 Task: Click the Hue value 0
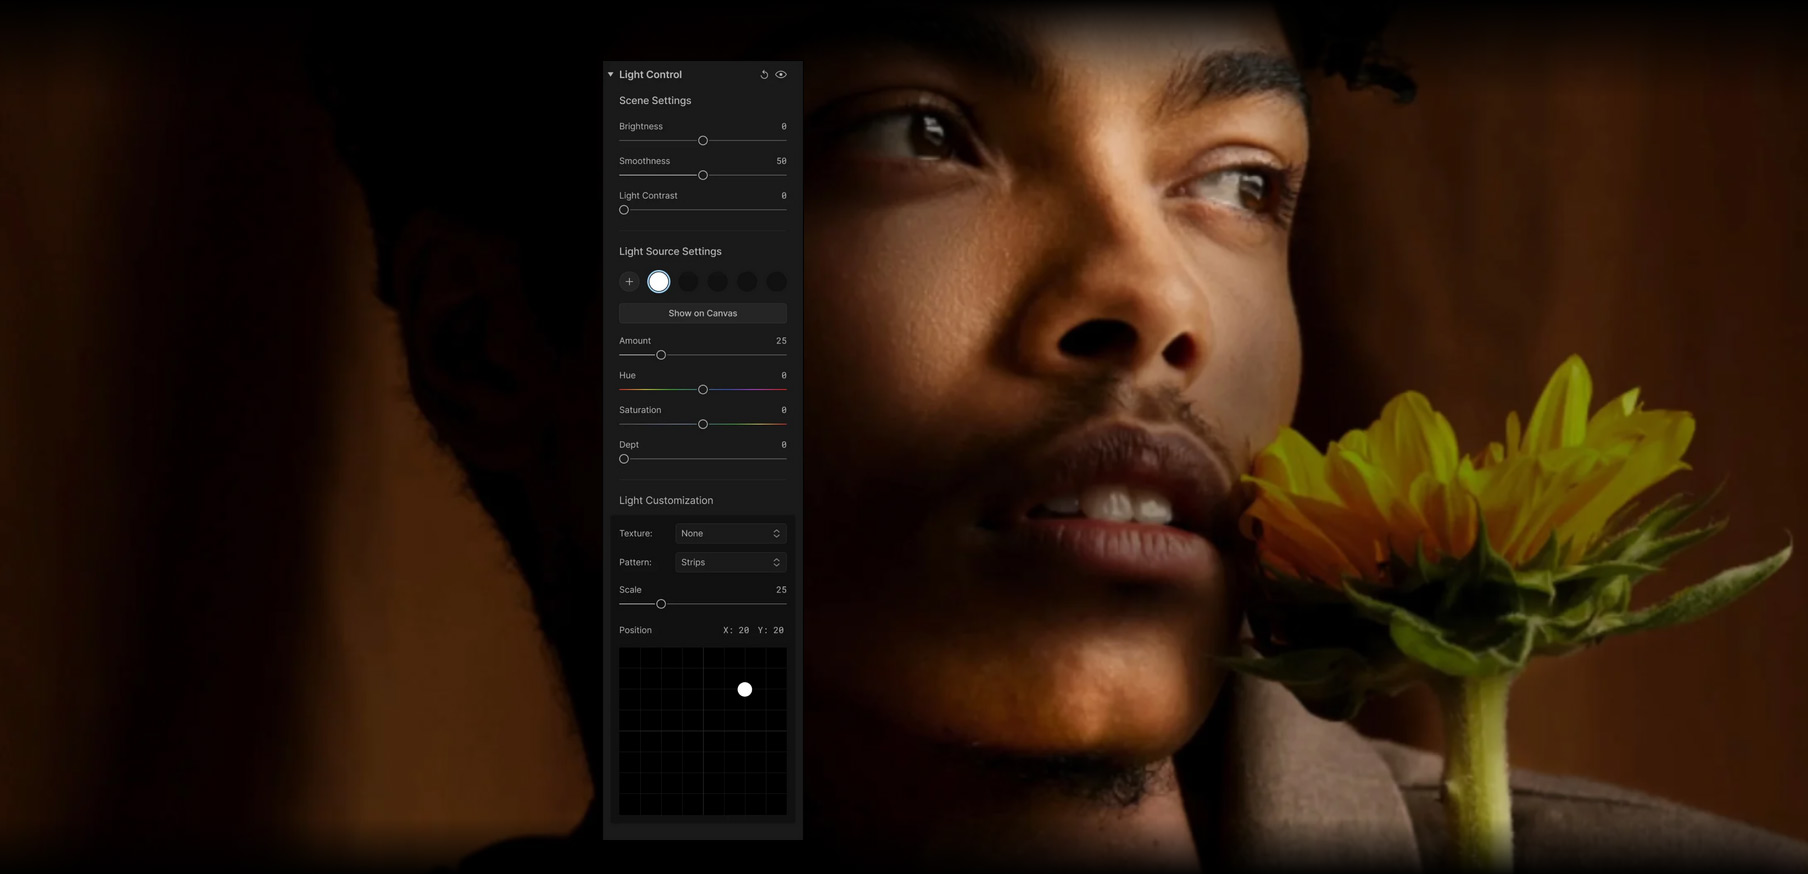tap(784, 376)
